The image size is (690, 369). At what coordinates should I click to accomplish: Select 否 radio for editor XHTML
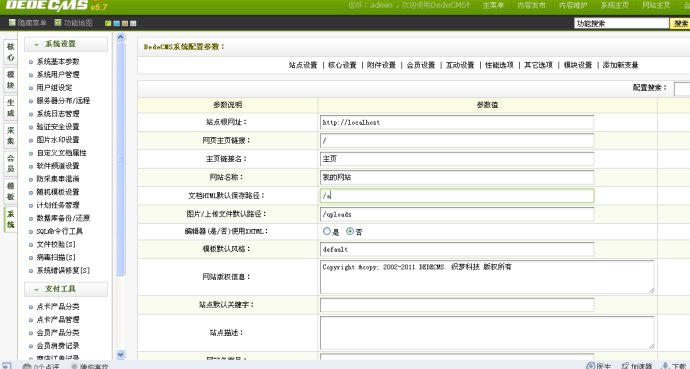point(350,231)
